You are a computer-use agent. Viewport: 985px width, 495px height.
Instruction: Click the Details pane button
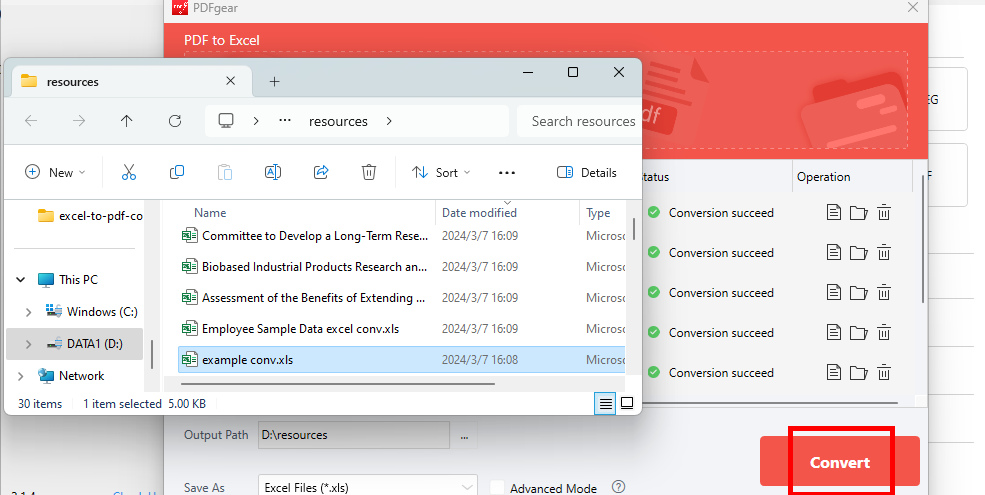tap(587, 172)
